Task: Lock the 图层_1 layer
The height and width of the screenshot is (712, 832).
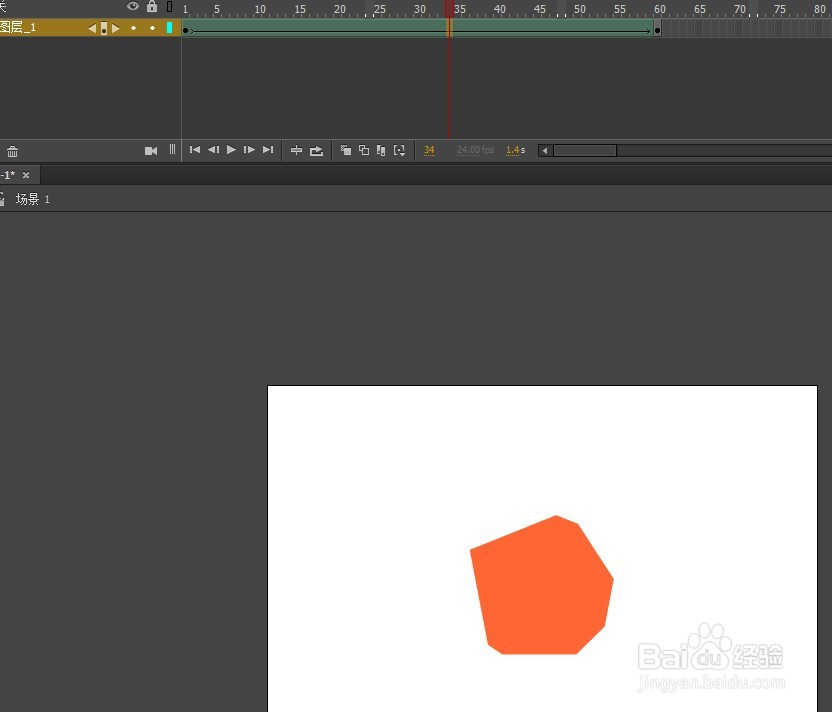Action: point(151,27)
